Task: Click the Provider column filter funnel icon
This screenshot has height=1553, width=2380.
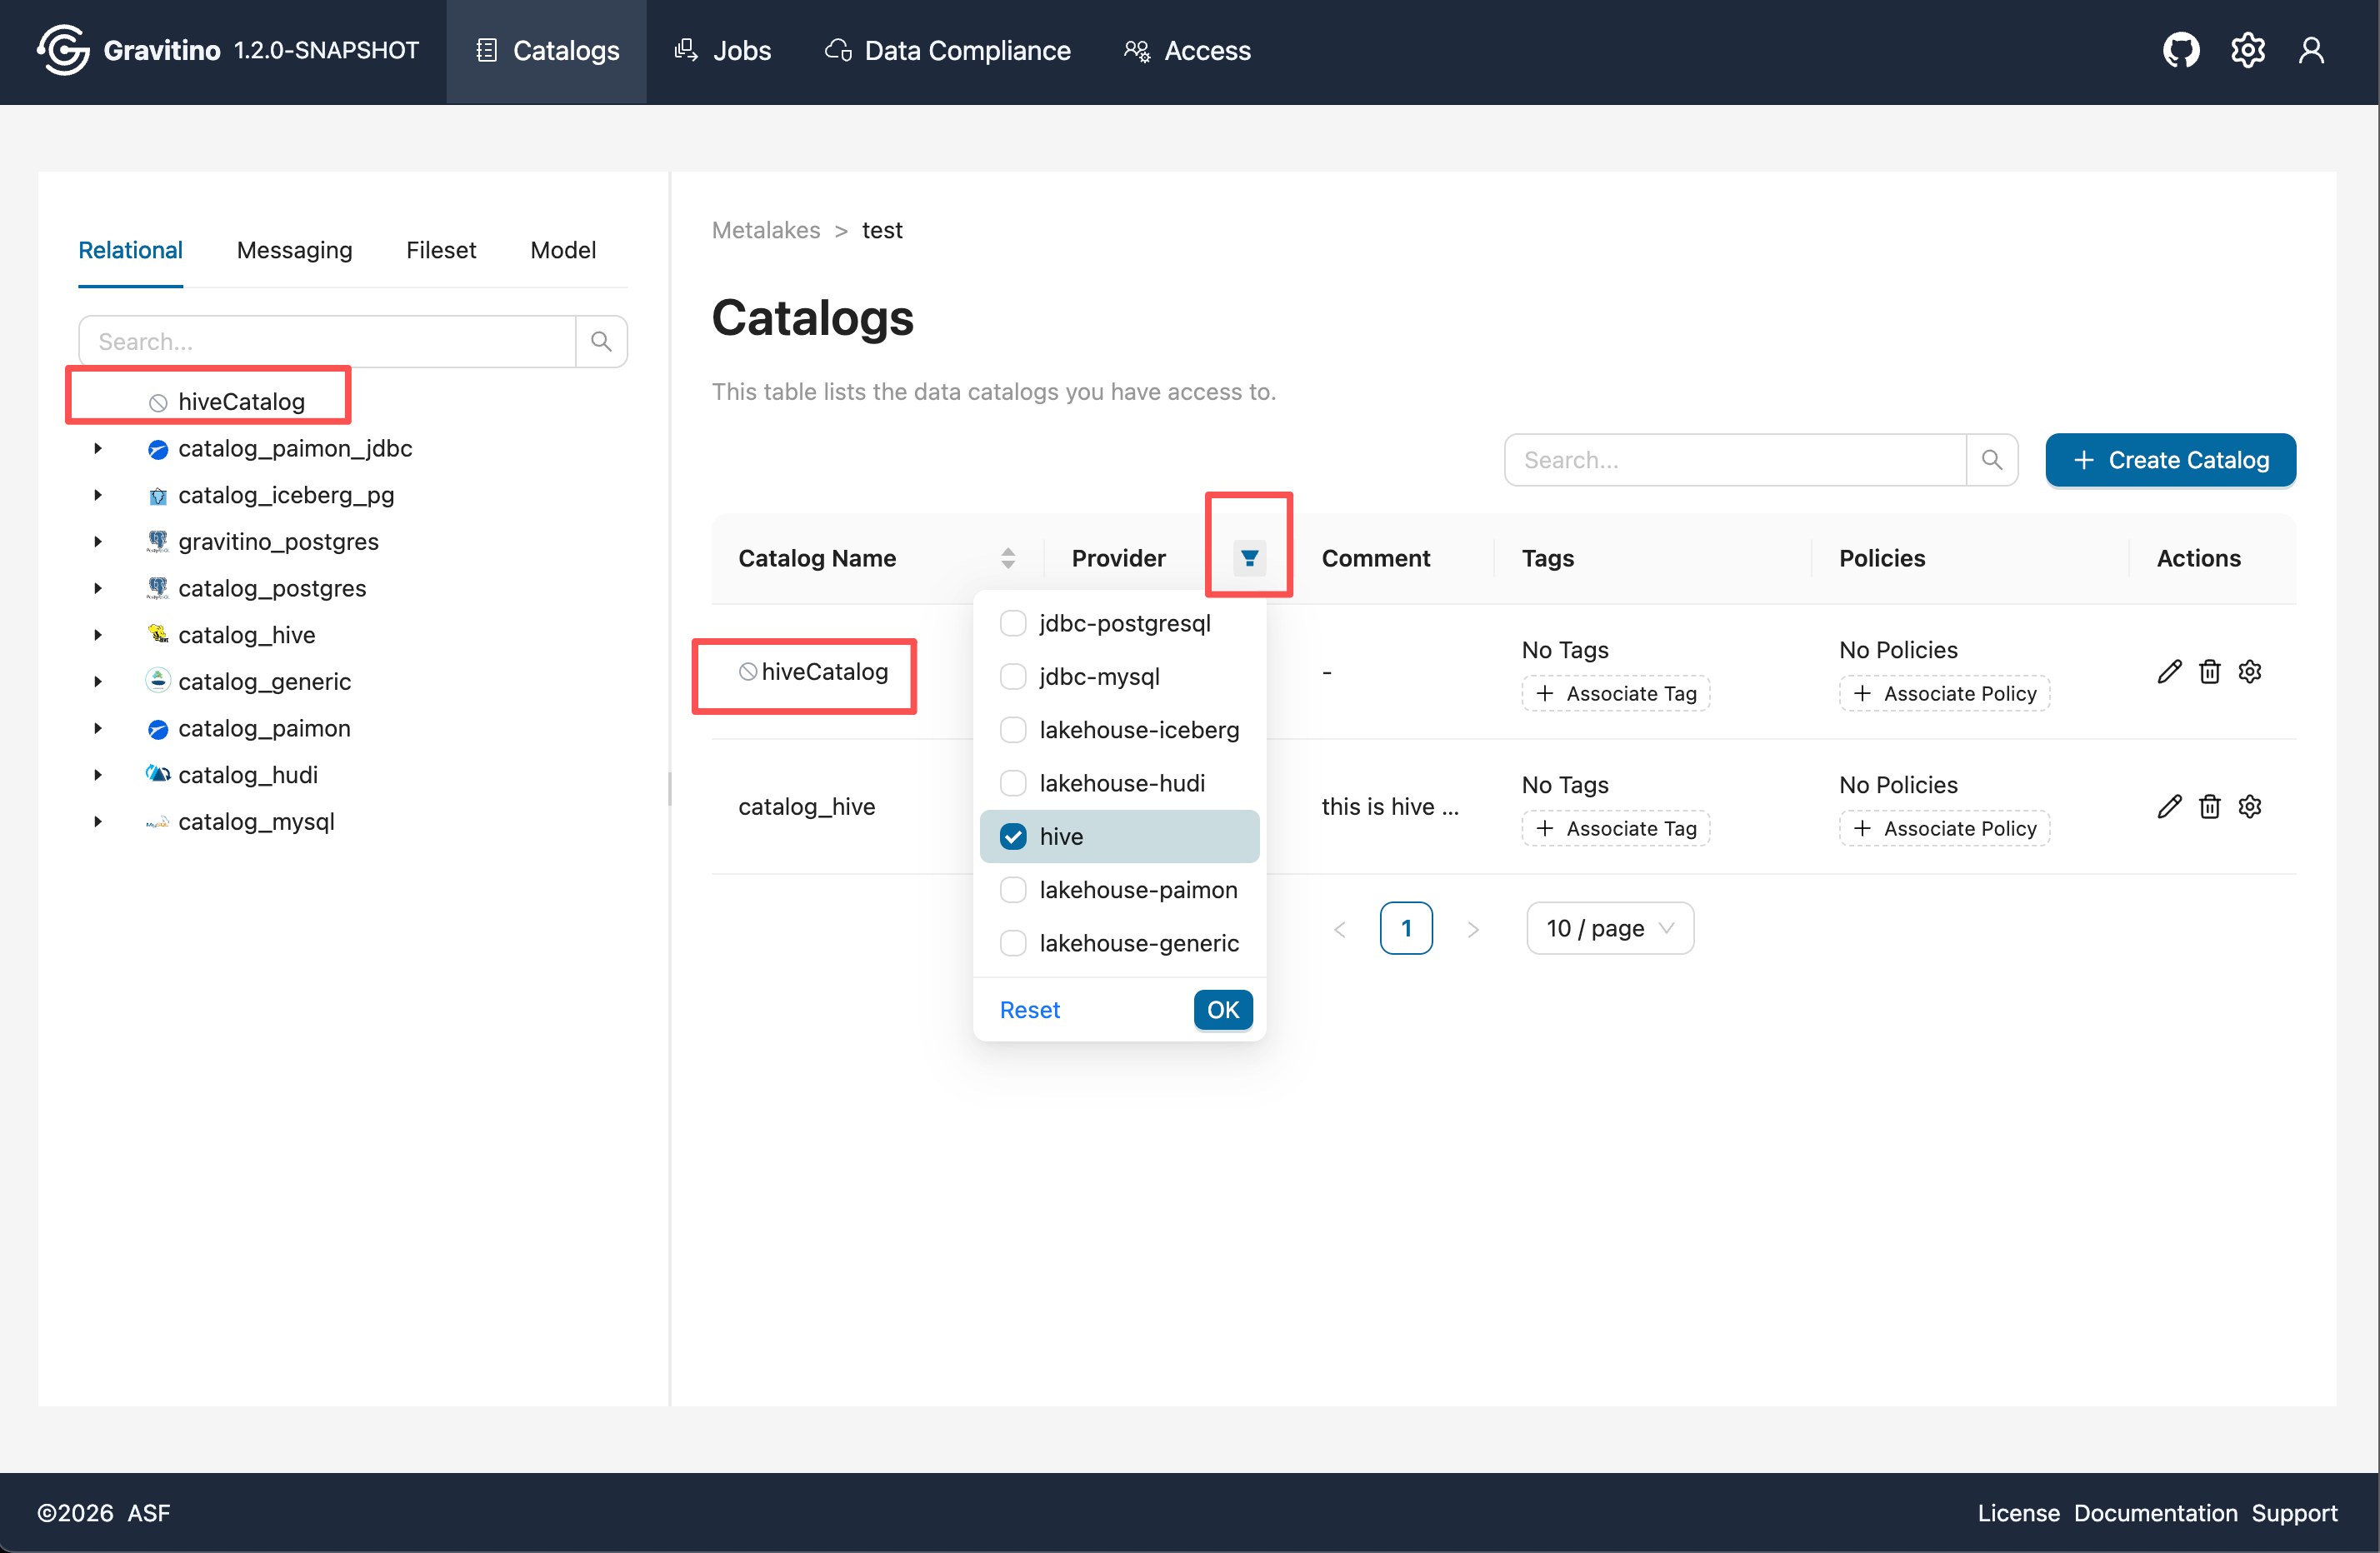Action: [x=1248, y=558]
